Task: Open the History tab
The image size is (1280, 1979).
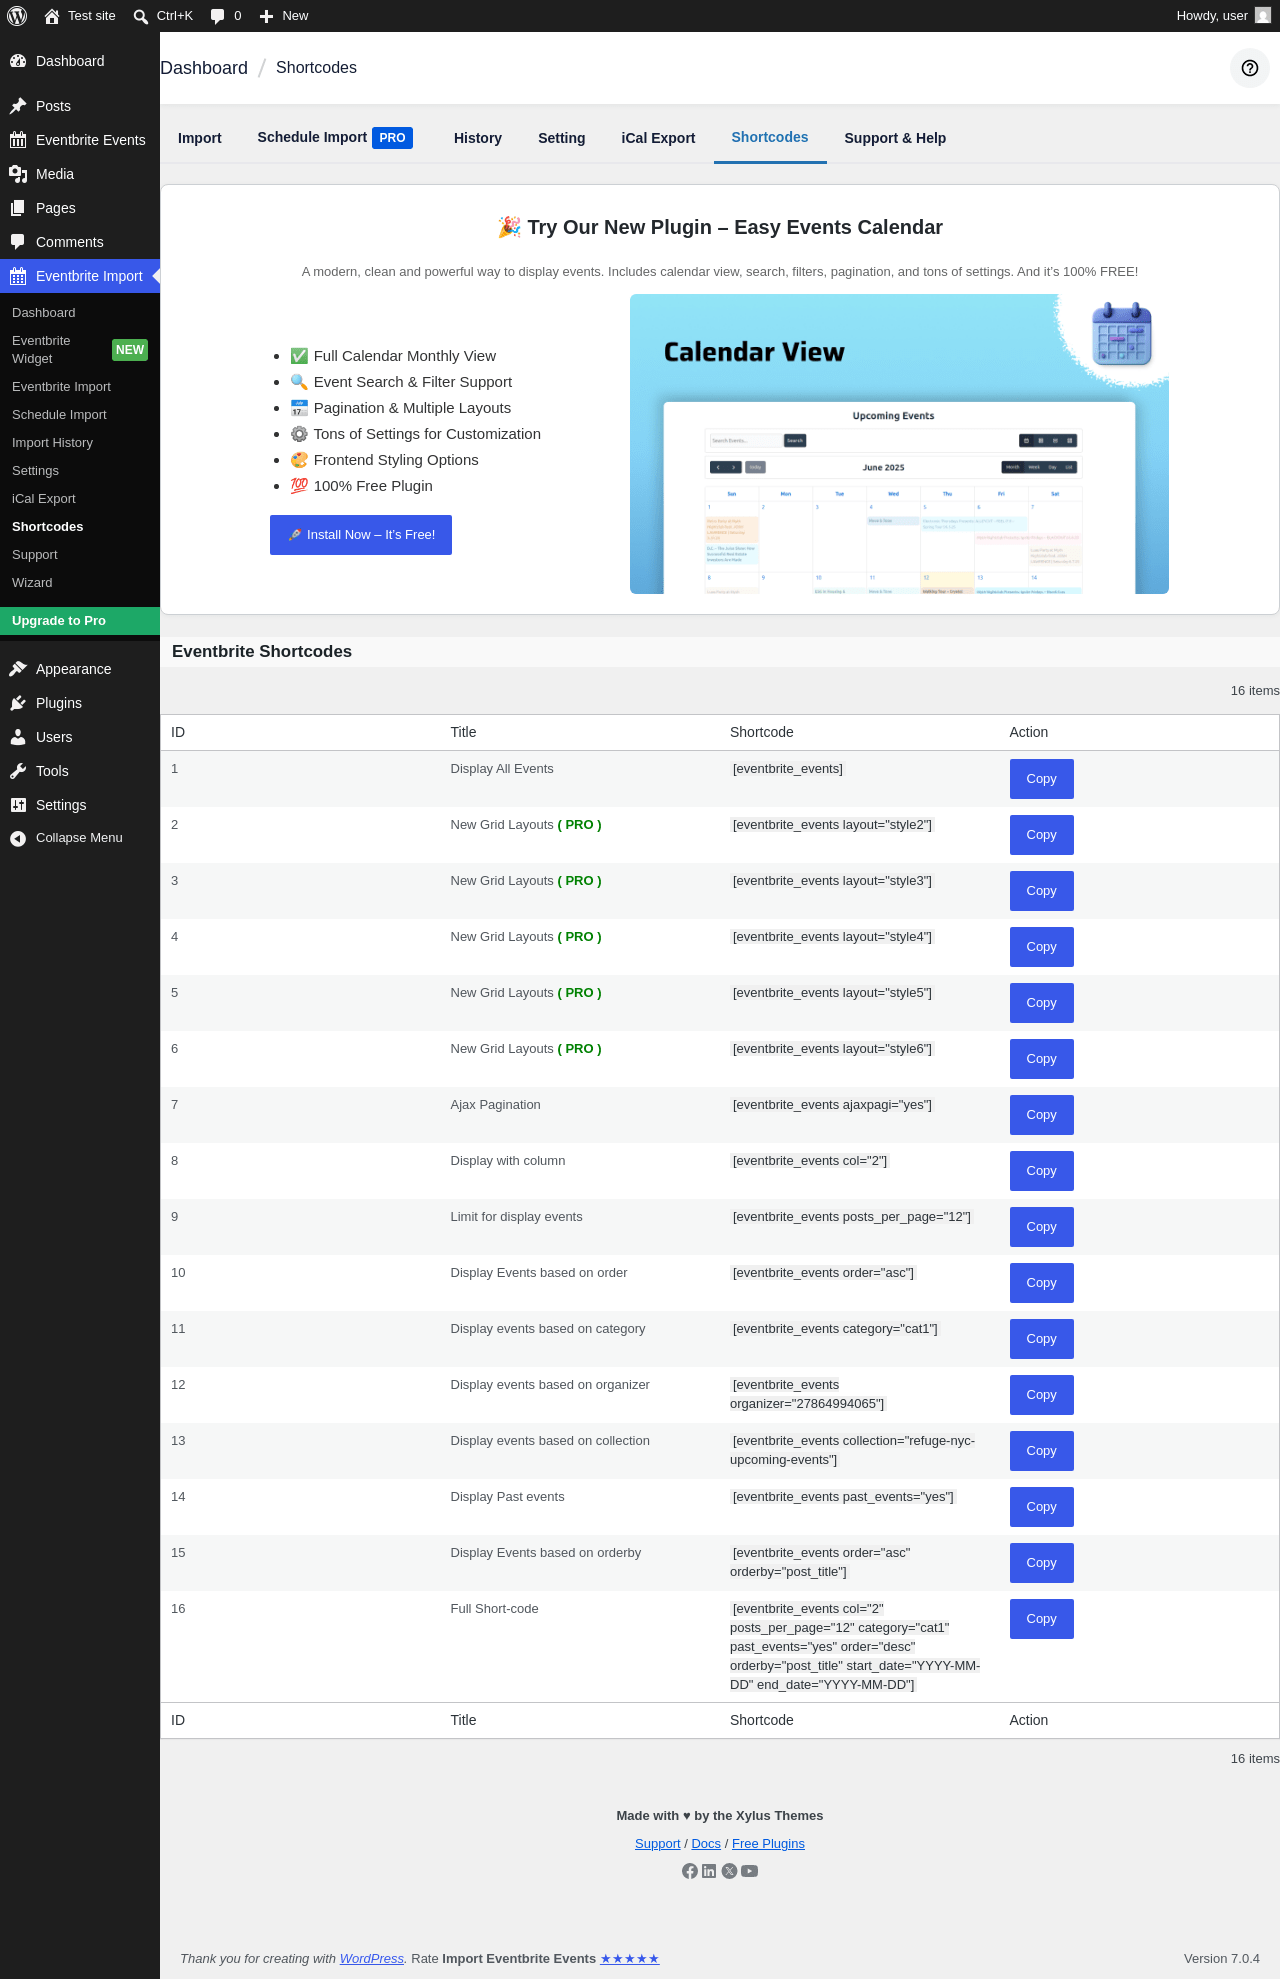Action: (478, 138)
